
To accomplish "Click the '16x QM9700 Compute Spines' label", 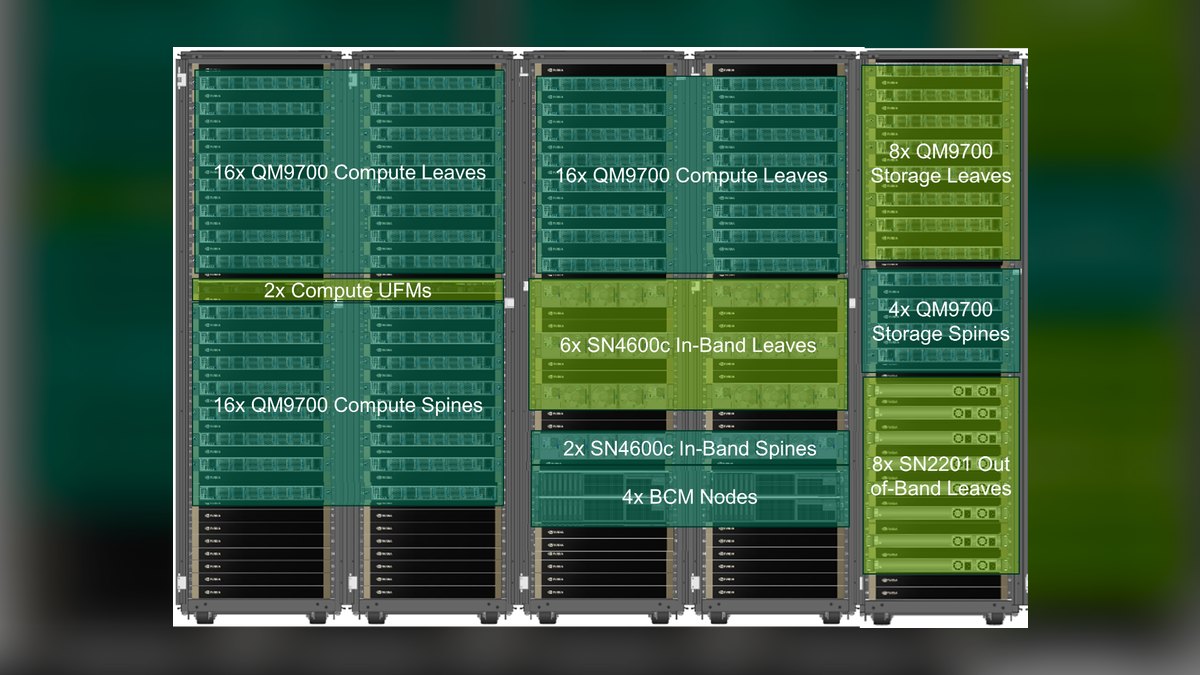I will [x=348, y=406].
